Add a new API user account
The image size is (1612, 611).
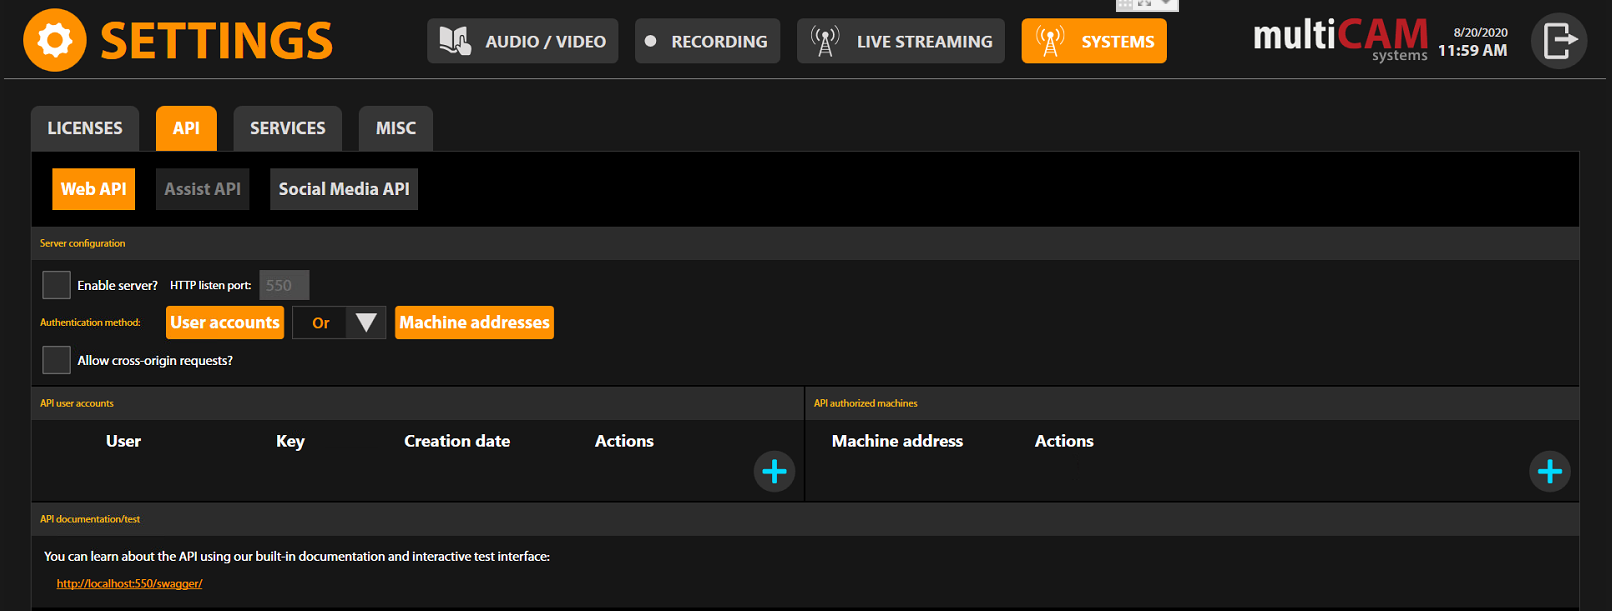[774, 471]
